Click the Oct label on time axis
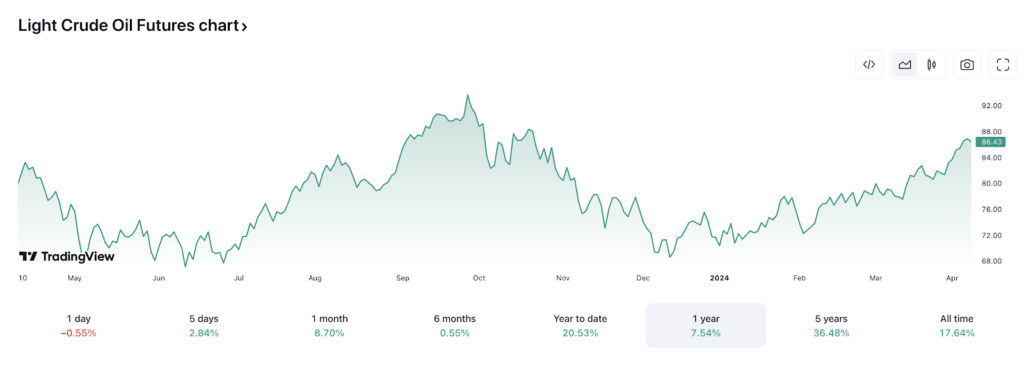The image size is (1024, 368). [x=479, y=278]
